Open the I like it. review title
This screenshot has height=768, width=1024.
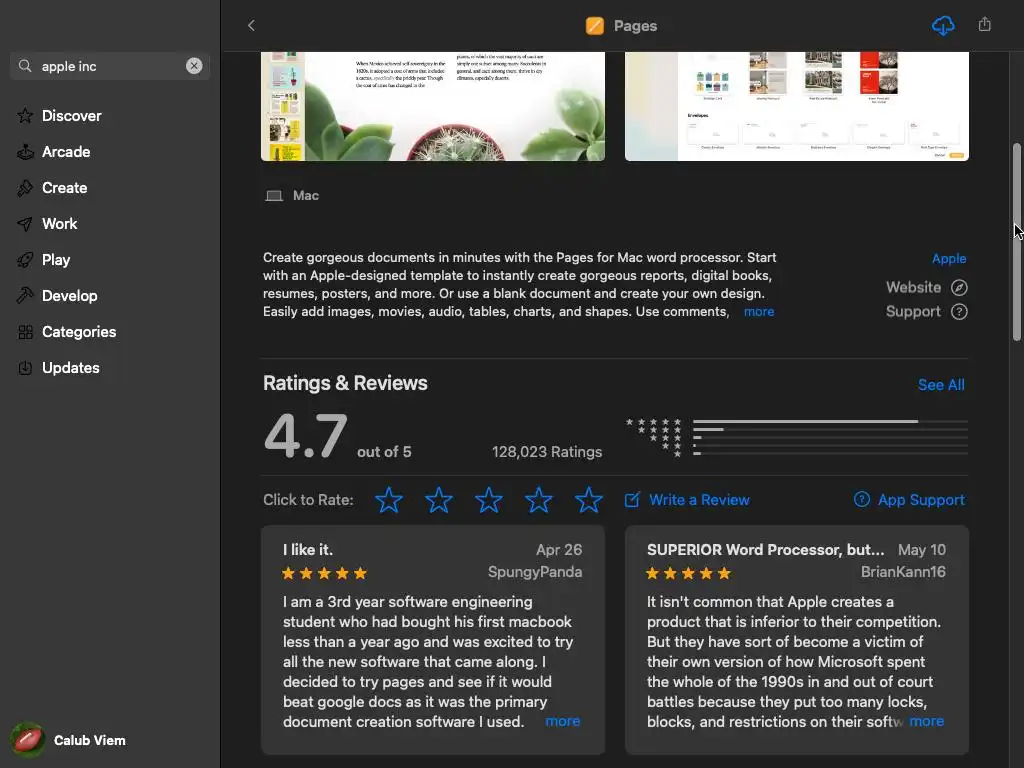pyautogui.click(x=308, y=550)
